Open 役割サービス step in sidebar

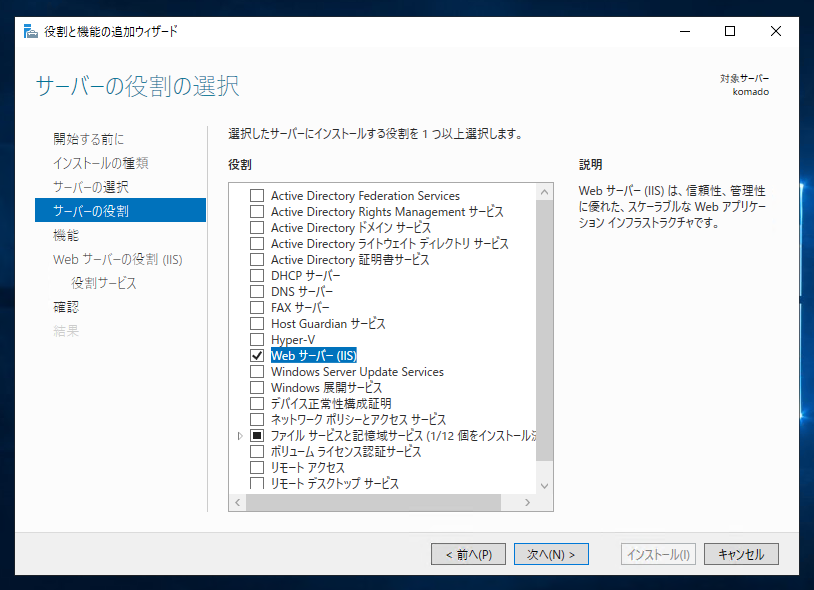click(x=104, y=283)
